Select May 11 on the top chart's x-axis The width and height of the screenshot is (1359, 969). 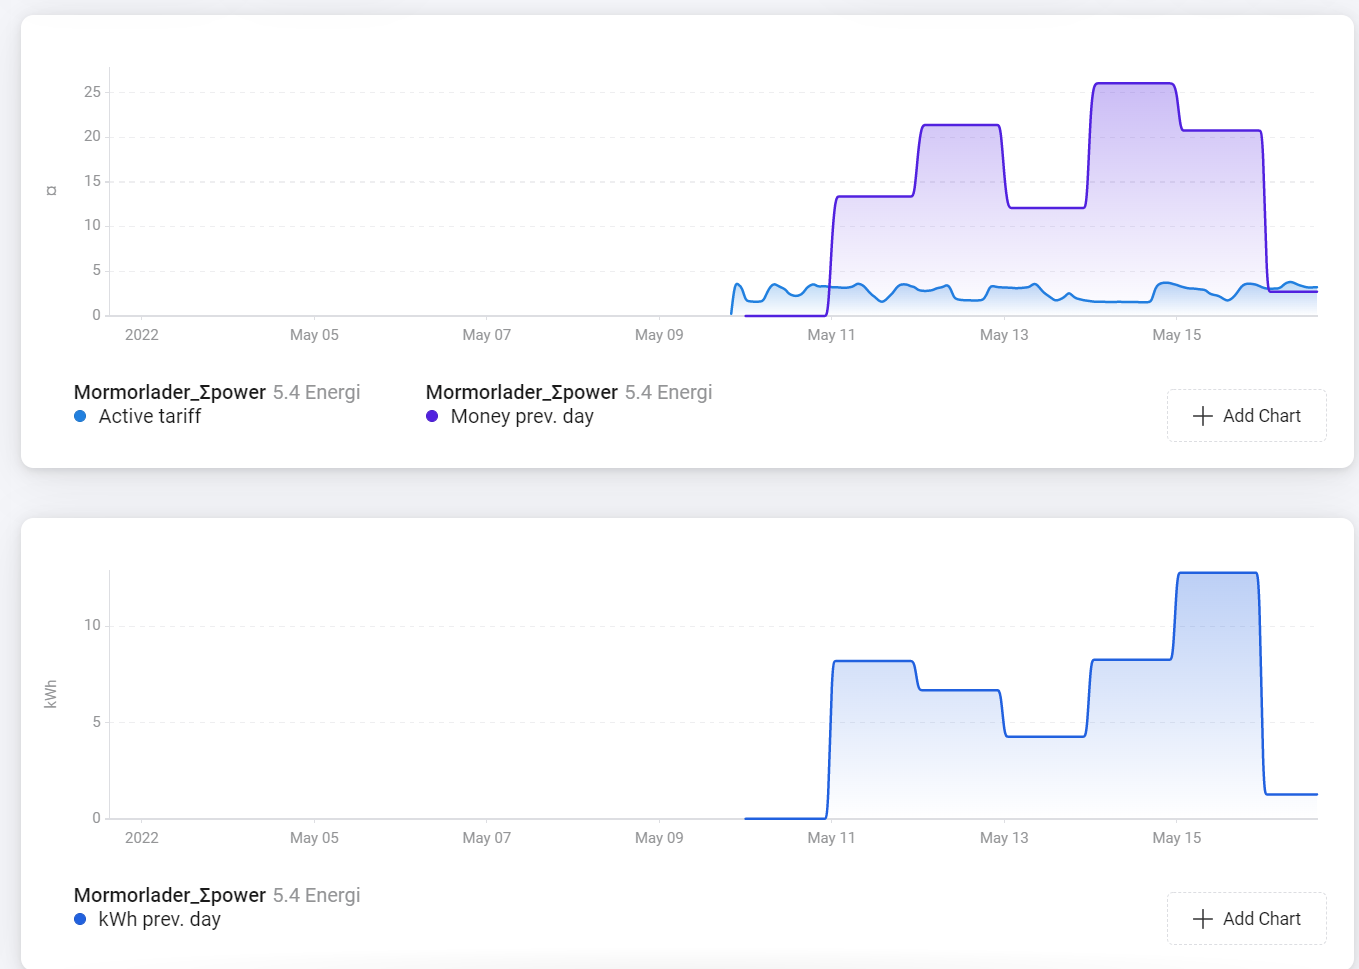click(831, 335)
